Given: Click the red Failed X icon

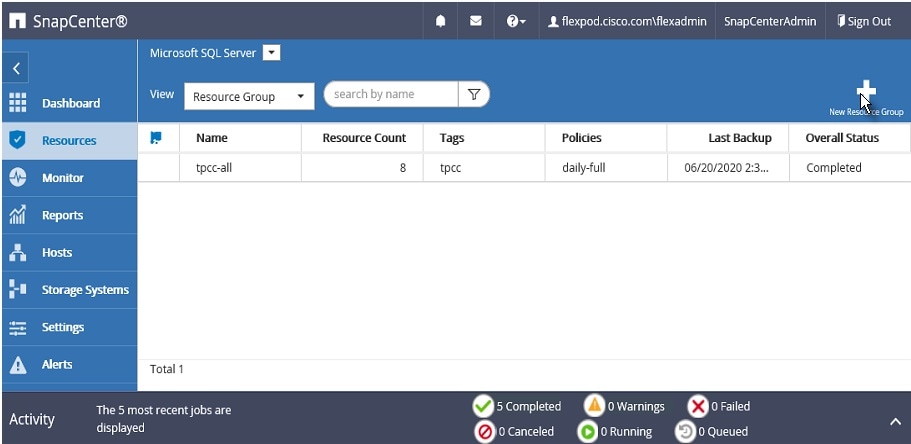Looking at the screenshot, I should coord(698,407).
